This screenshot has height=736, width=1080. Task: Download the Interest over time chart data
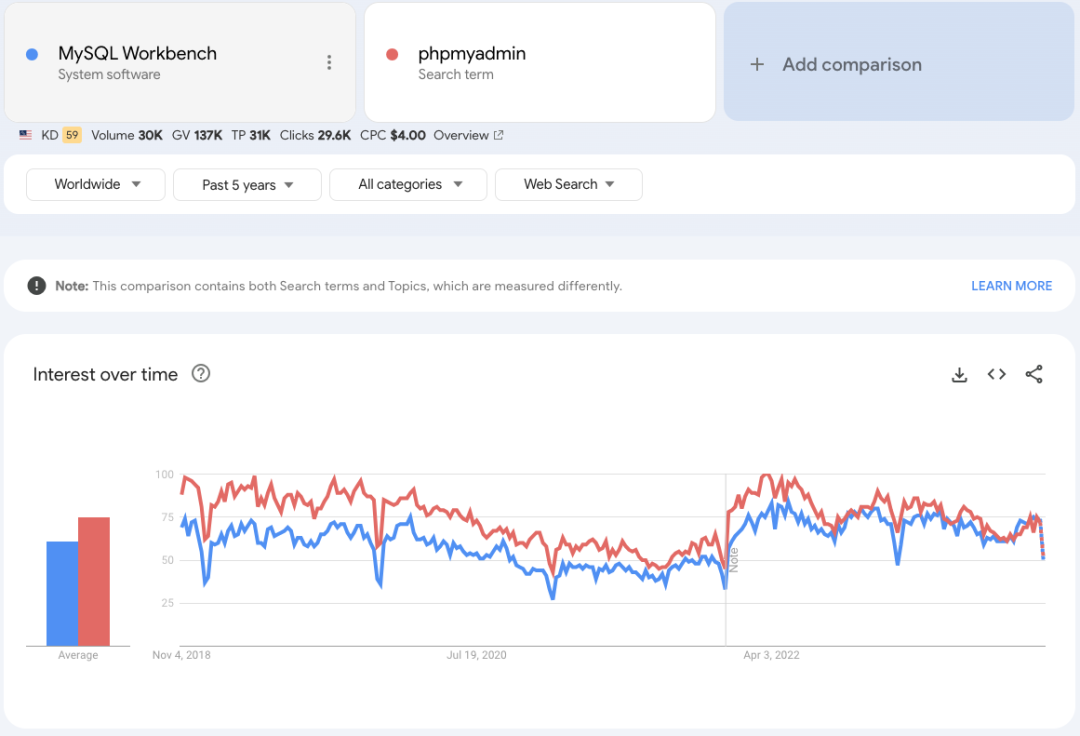point(959,375)
